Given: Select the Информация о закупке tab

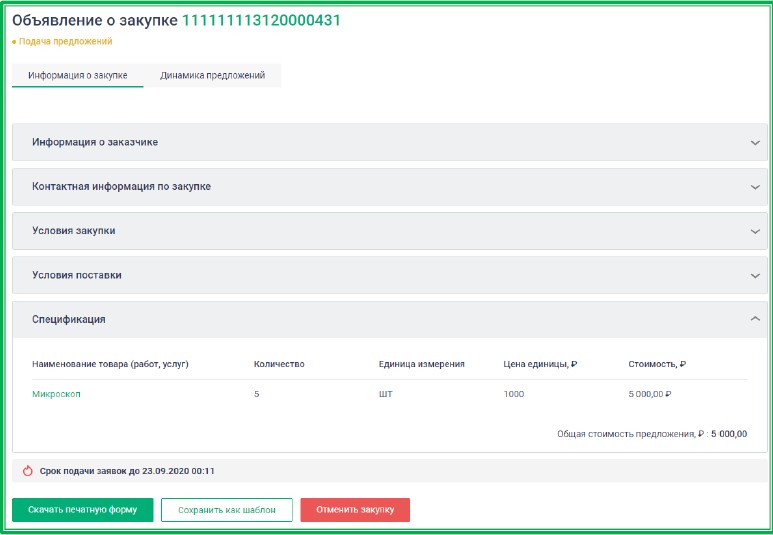Looking at the screenshot, I should tap(78, 76).
